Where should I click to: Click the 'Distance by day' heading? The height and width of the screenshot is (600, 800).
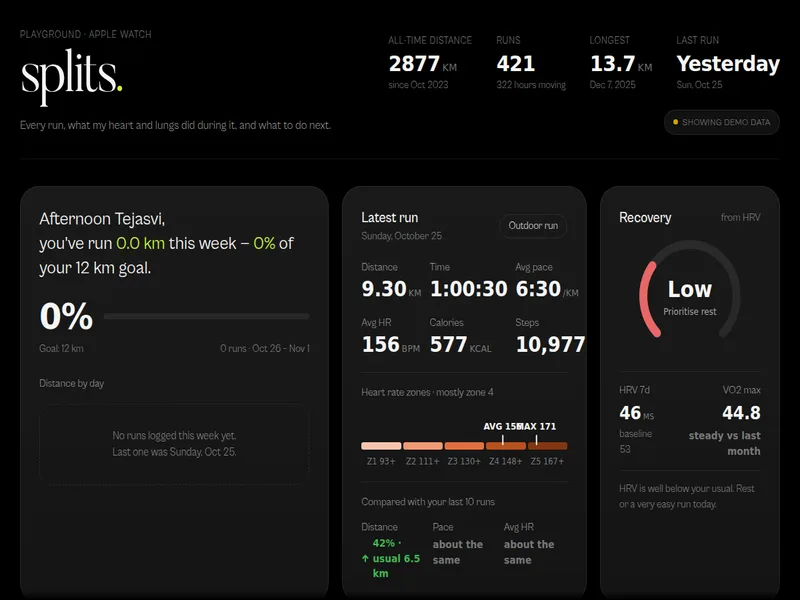71,383
